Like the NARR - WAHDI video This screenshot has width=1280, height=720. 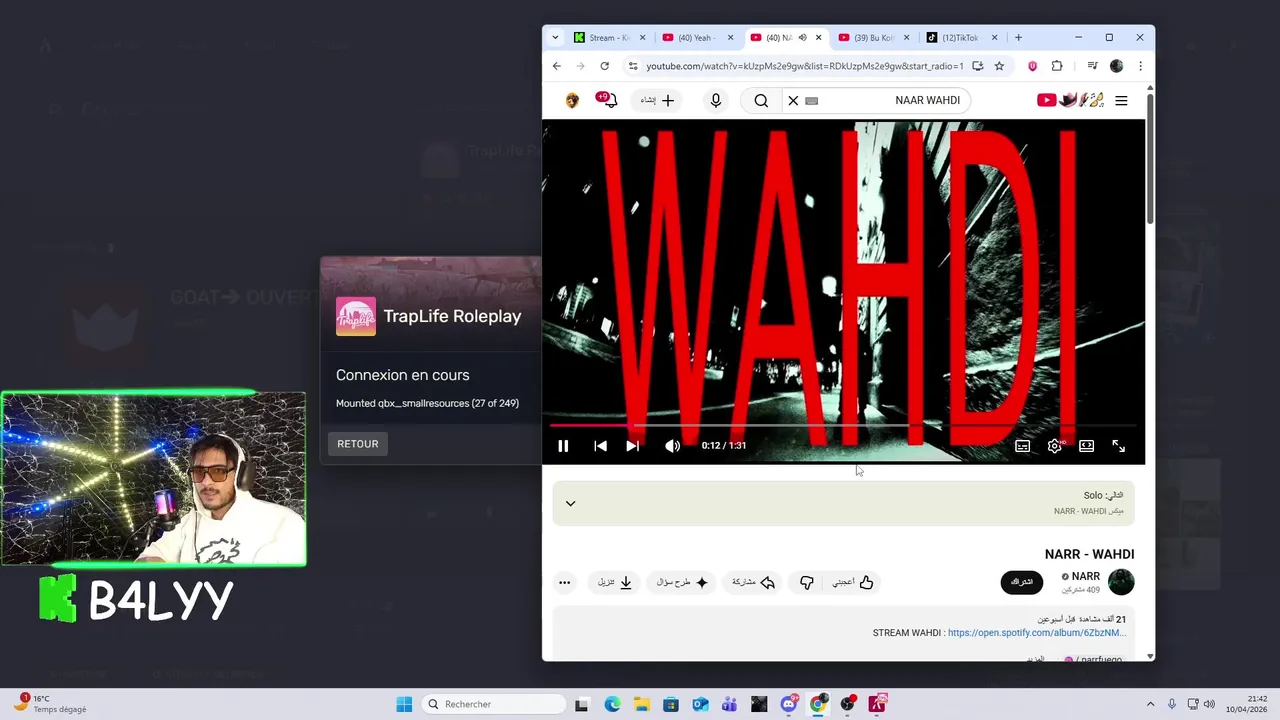[x=854, y=582]
